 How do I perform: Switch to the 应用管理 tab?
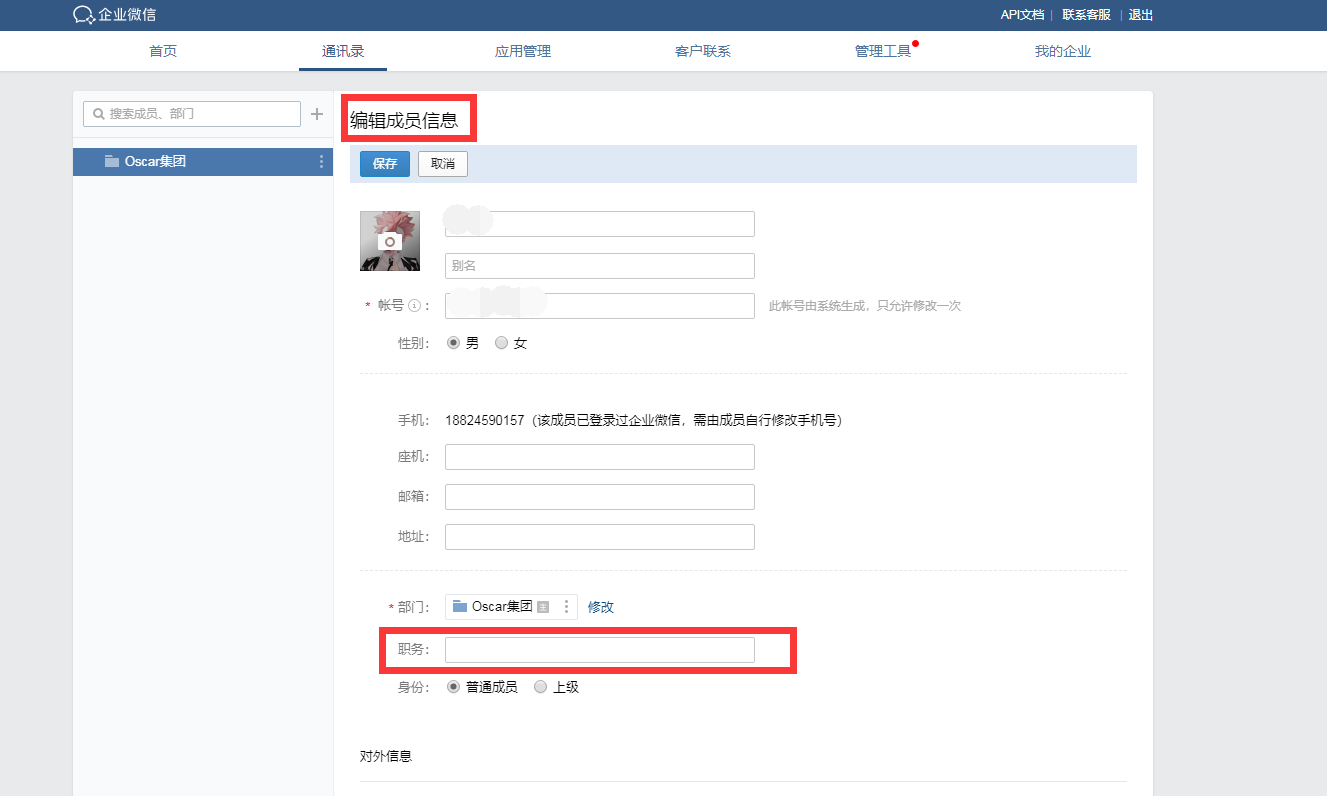(523, 51)
